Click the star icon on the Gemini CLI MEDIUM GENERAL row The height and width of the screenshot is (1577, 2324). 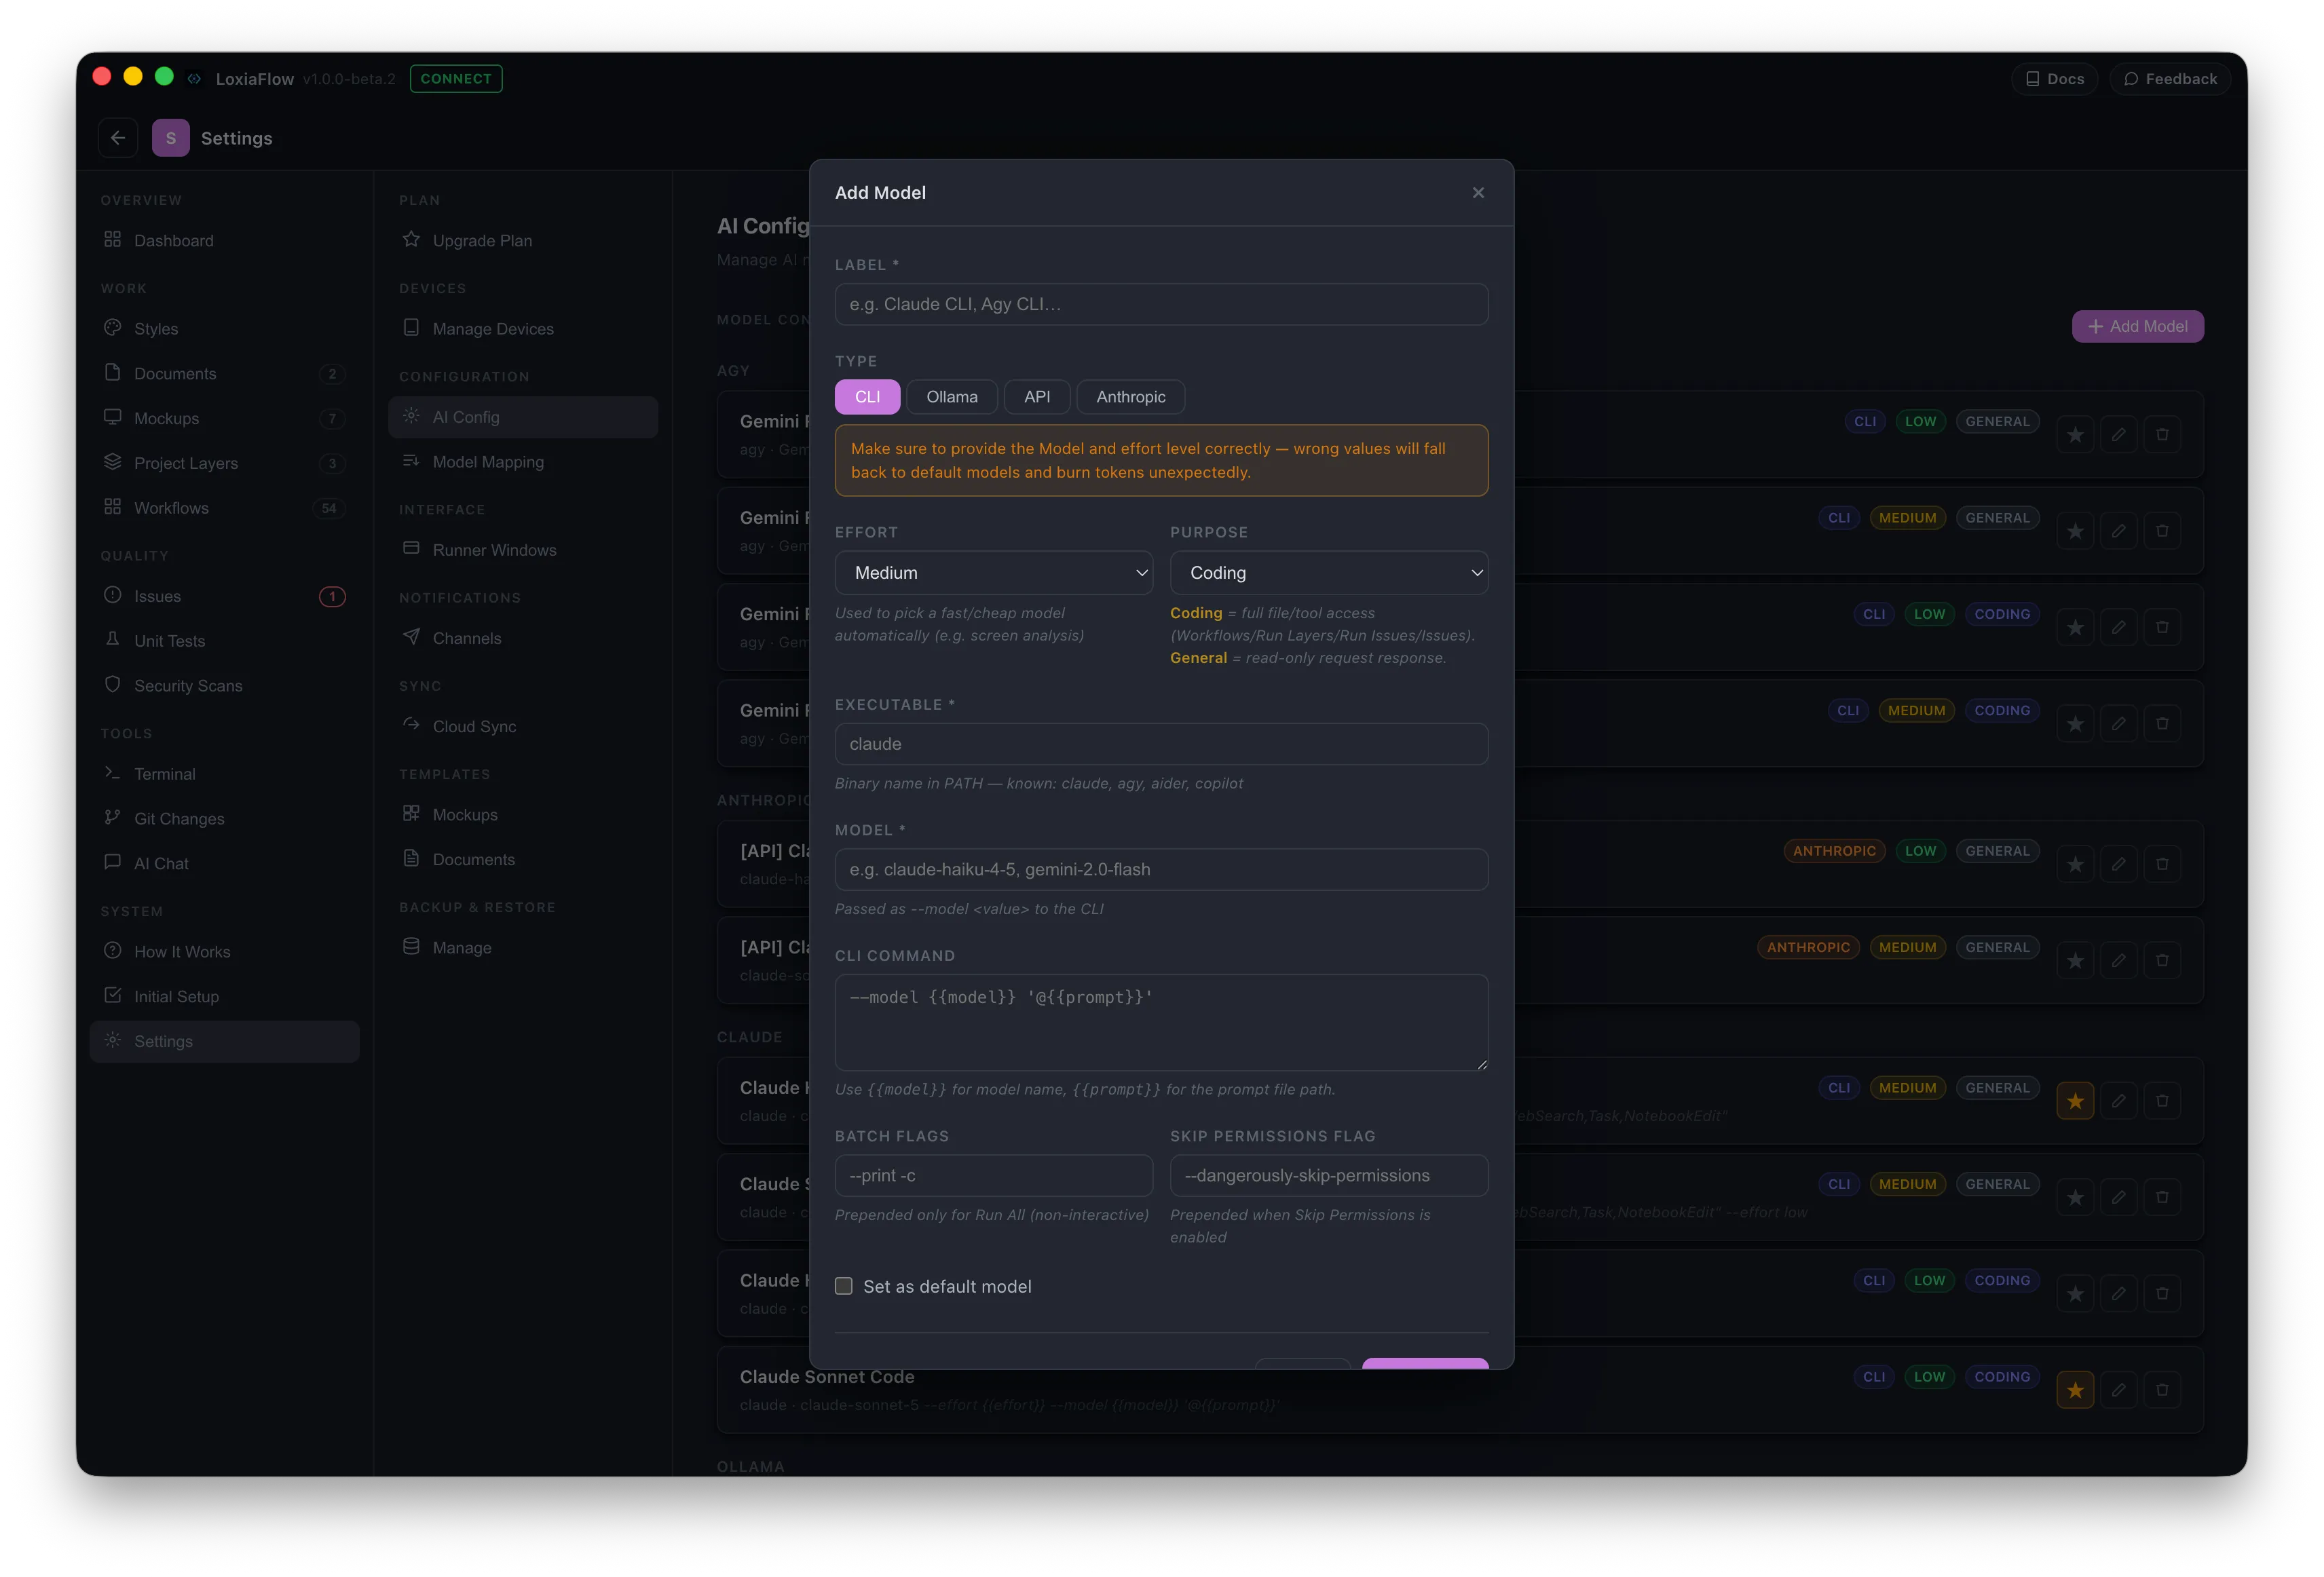click(x=2075, y=531)
